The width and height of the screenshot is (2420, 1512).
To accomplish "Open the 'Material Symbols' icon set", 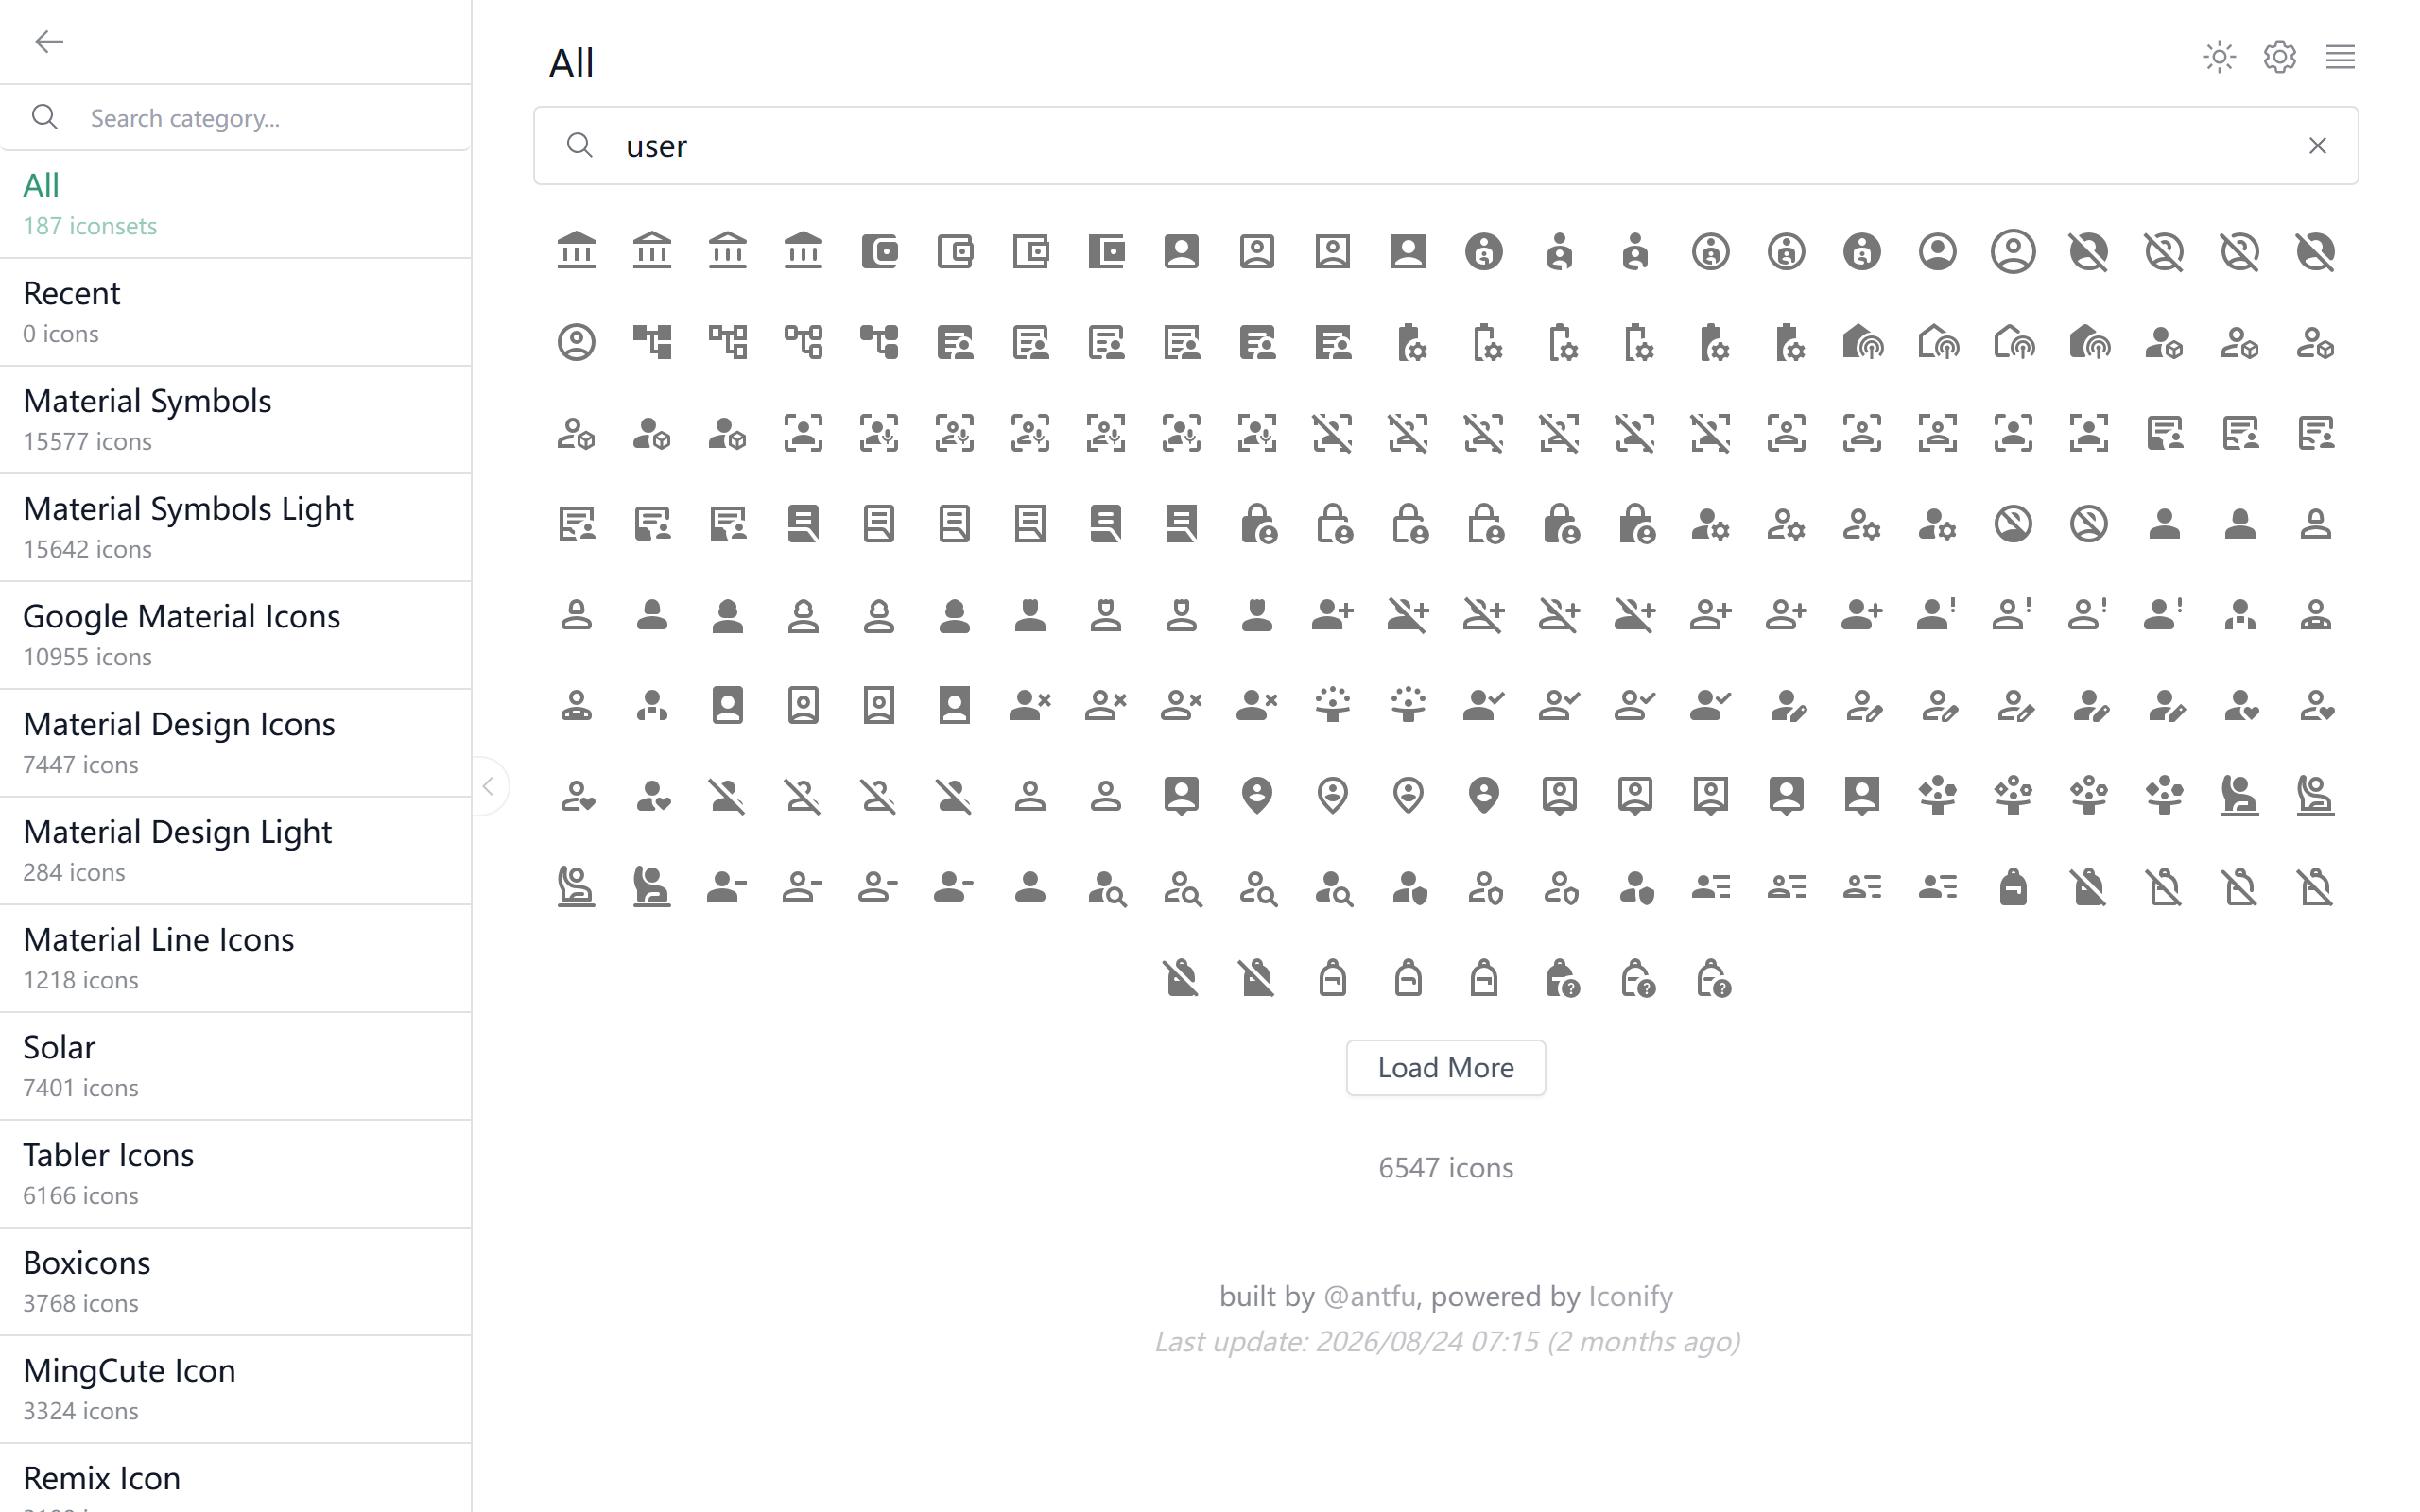I will (235, 420).
